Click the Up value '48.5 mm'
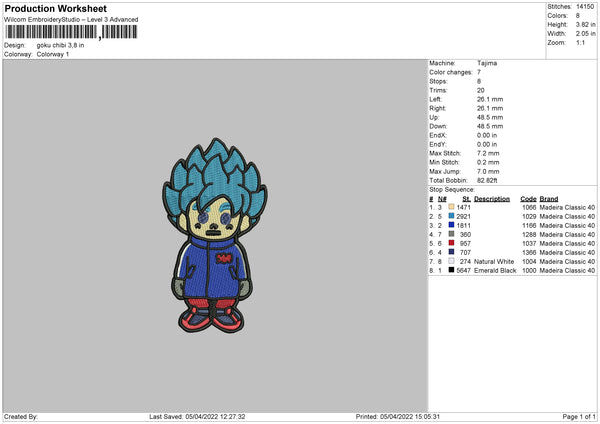Screen dimensions: 600x424 click(x=490, y=117)
